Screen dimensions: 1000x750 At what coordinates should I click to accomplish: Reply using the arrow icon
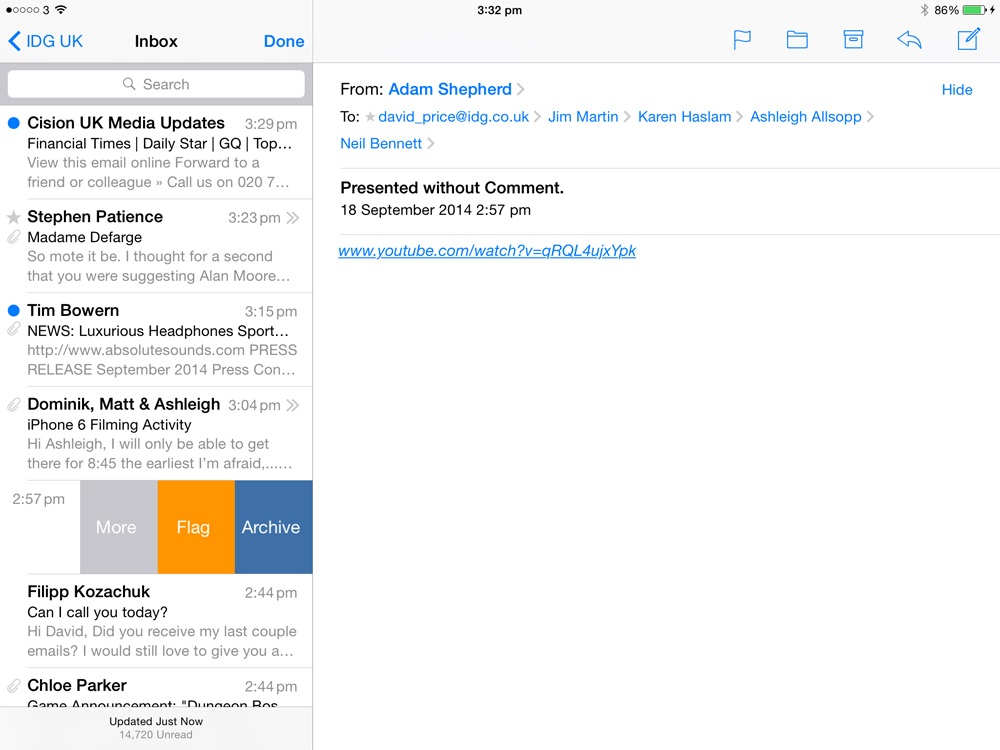[x=909, y=40]
